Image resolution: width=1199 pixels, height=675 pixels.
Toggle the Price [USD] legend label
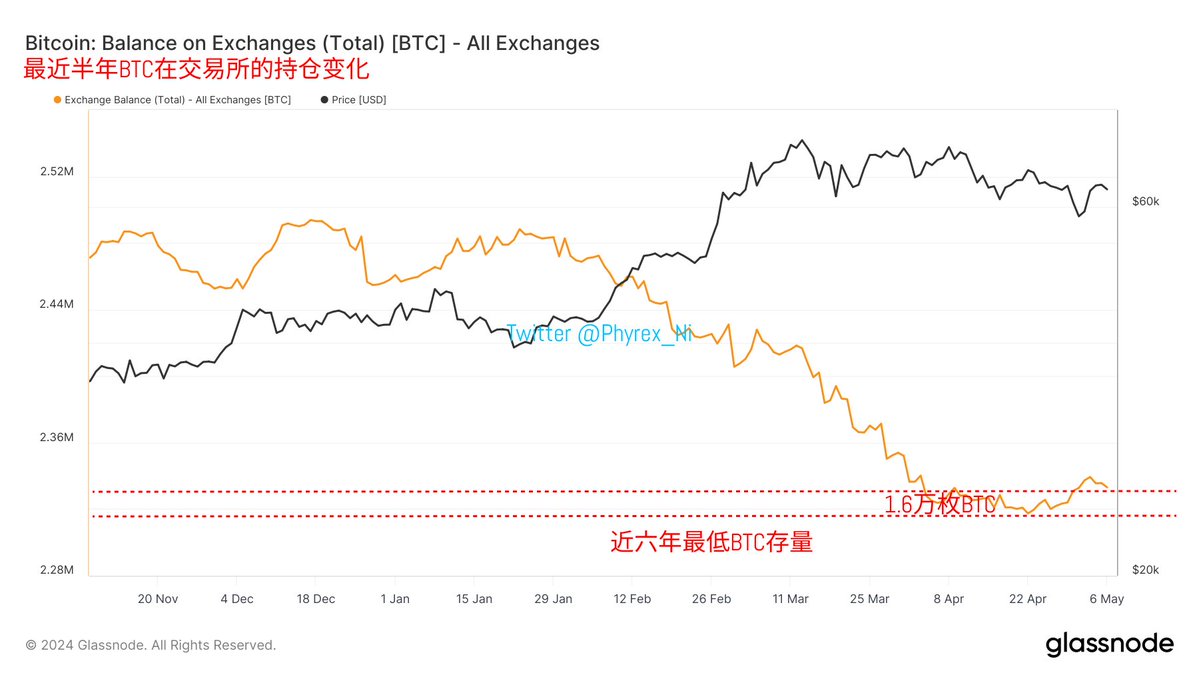click(359, 100)
